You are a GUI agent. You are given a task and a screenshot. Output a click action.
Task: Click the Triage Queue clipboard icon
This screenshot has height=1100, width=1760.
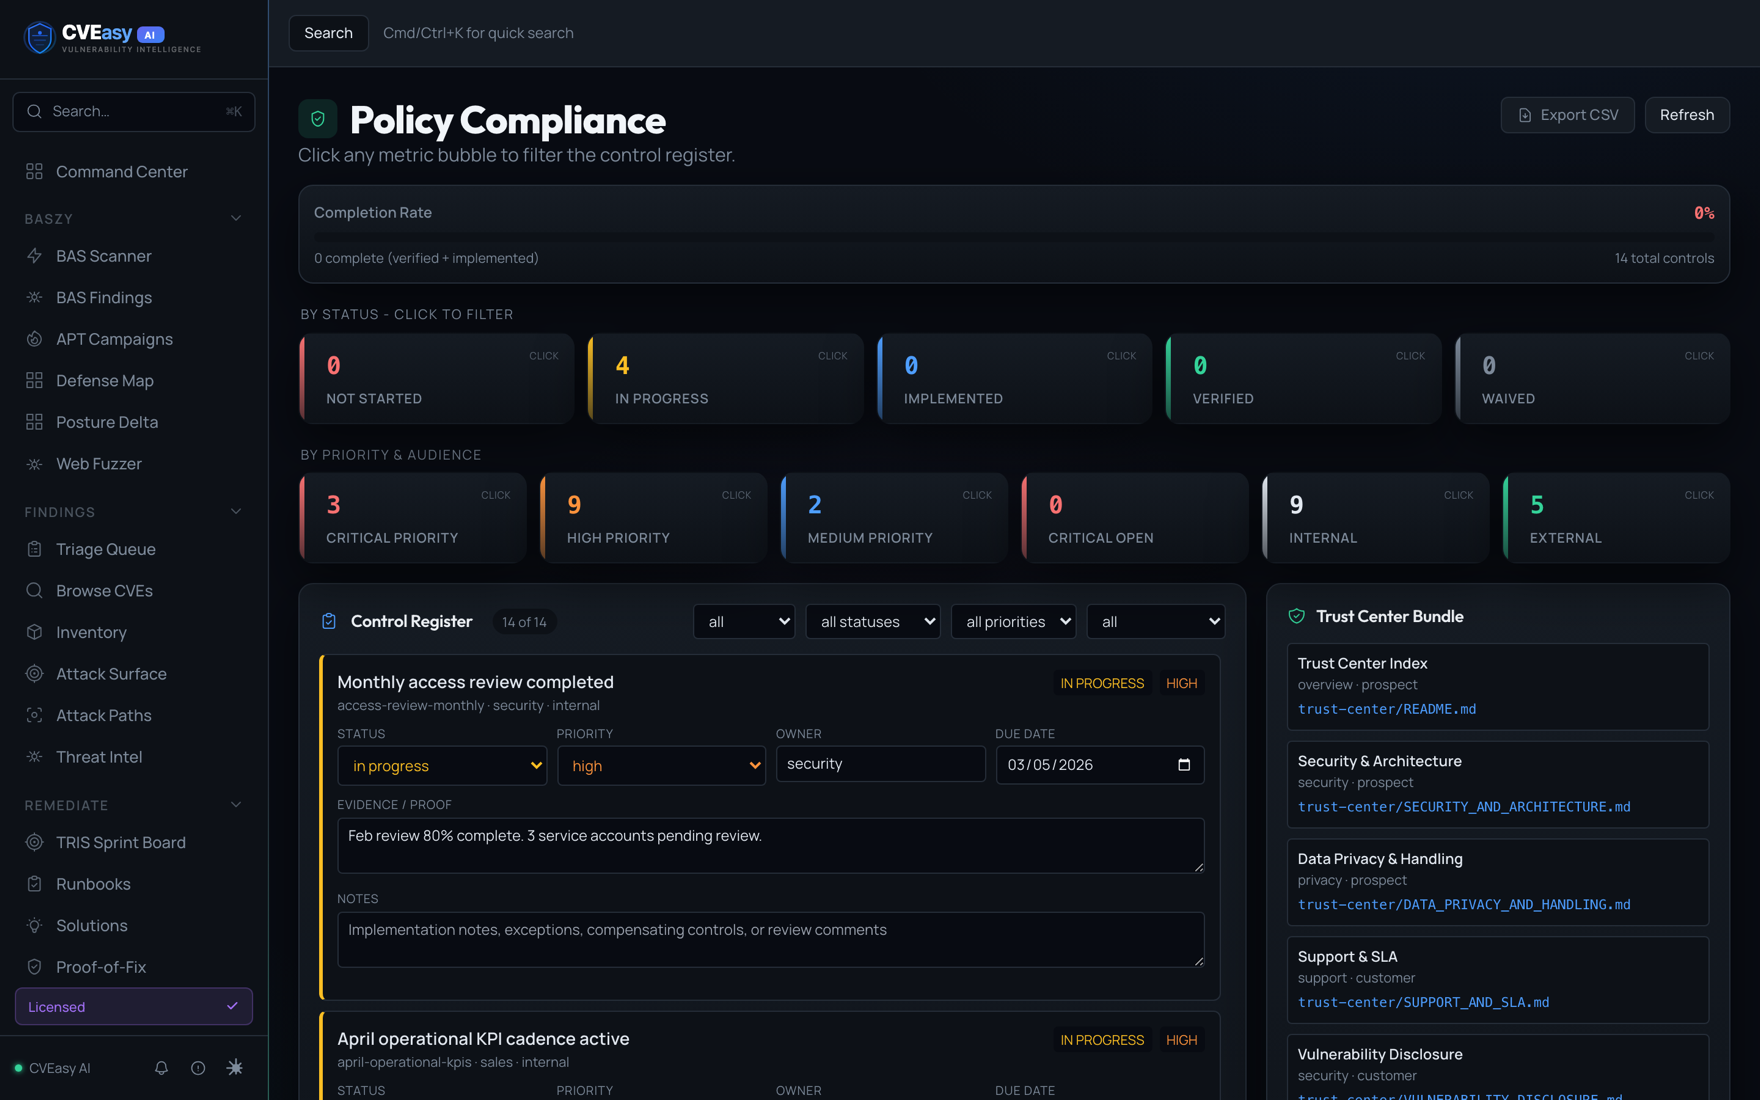[34, 549]
